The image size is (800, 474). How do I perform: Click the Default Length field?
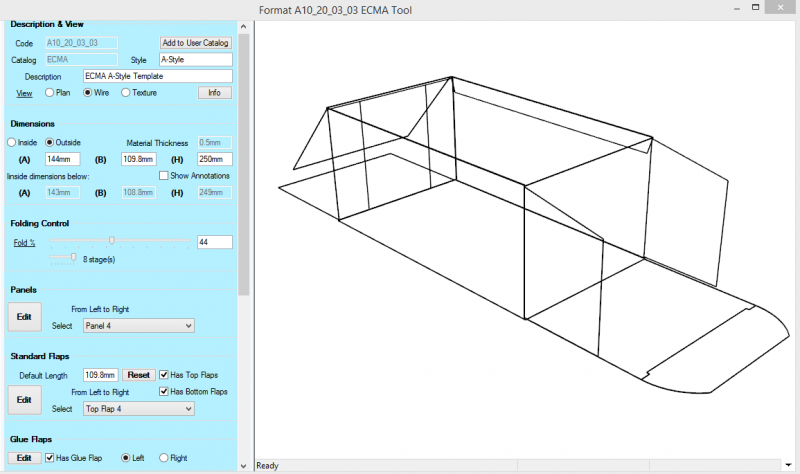pos(101,375)
